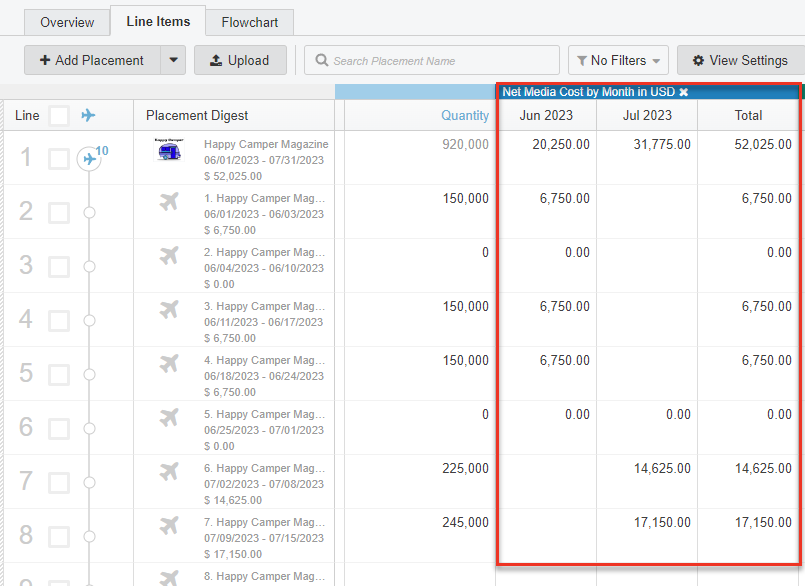Click the Upload button
This screenshot has width=805, height=586.
[x=240, y=60]
